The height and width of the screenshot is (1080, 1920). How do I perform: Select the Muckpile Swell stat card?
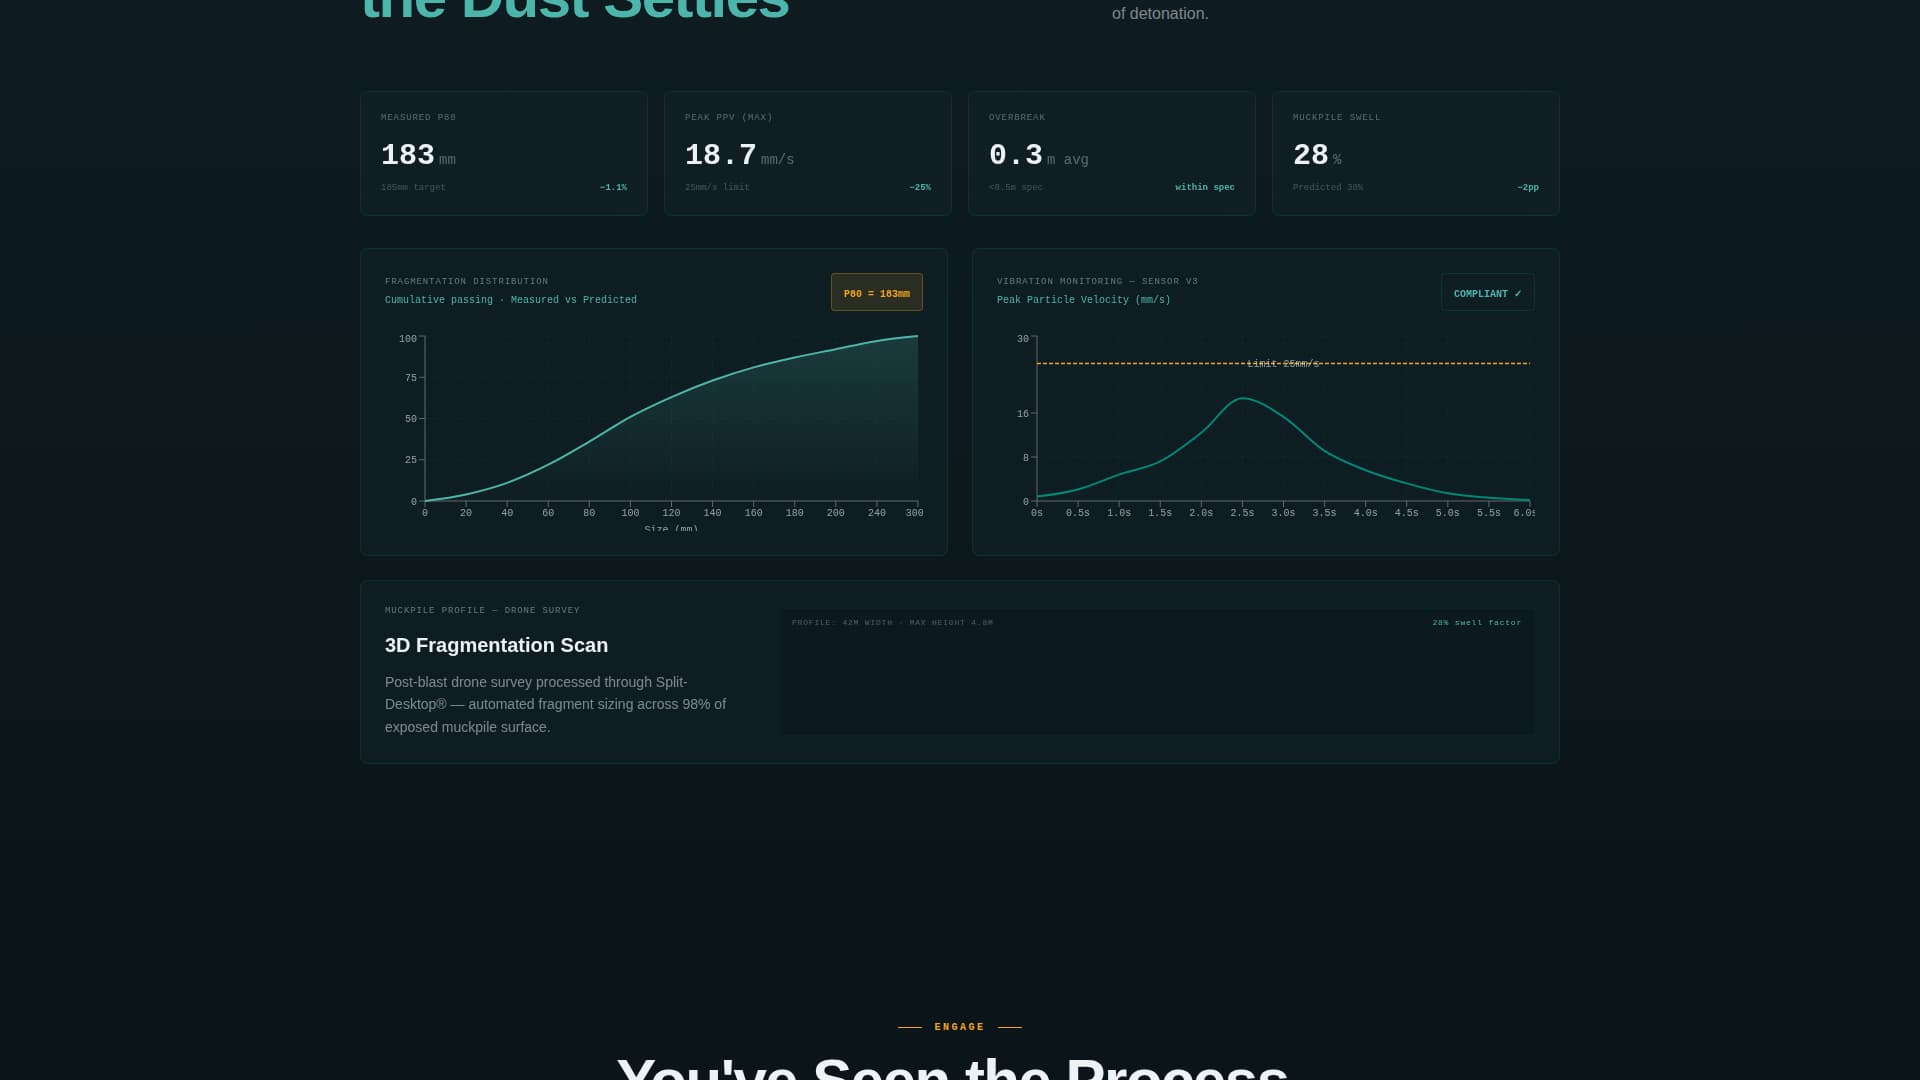click(1415, 153)
